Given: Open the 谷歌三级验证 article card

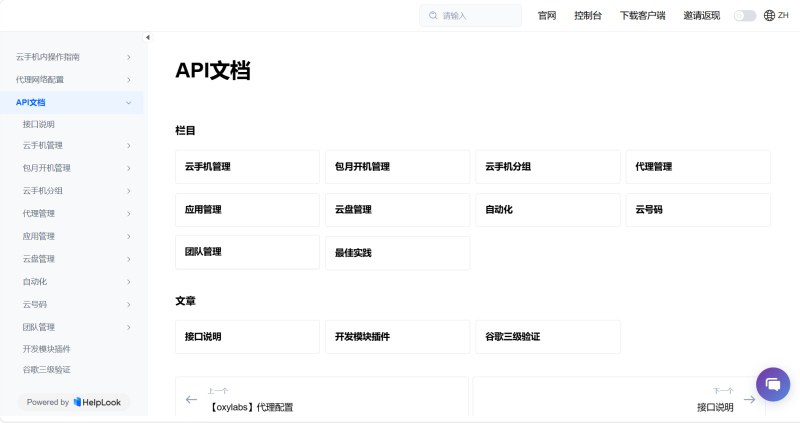Looking at the screenshot, I should point(547,337).
